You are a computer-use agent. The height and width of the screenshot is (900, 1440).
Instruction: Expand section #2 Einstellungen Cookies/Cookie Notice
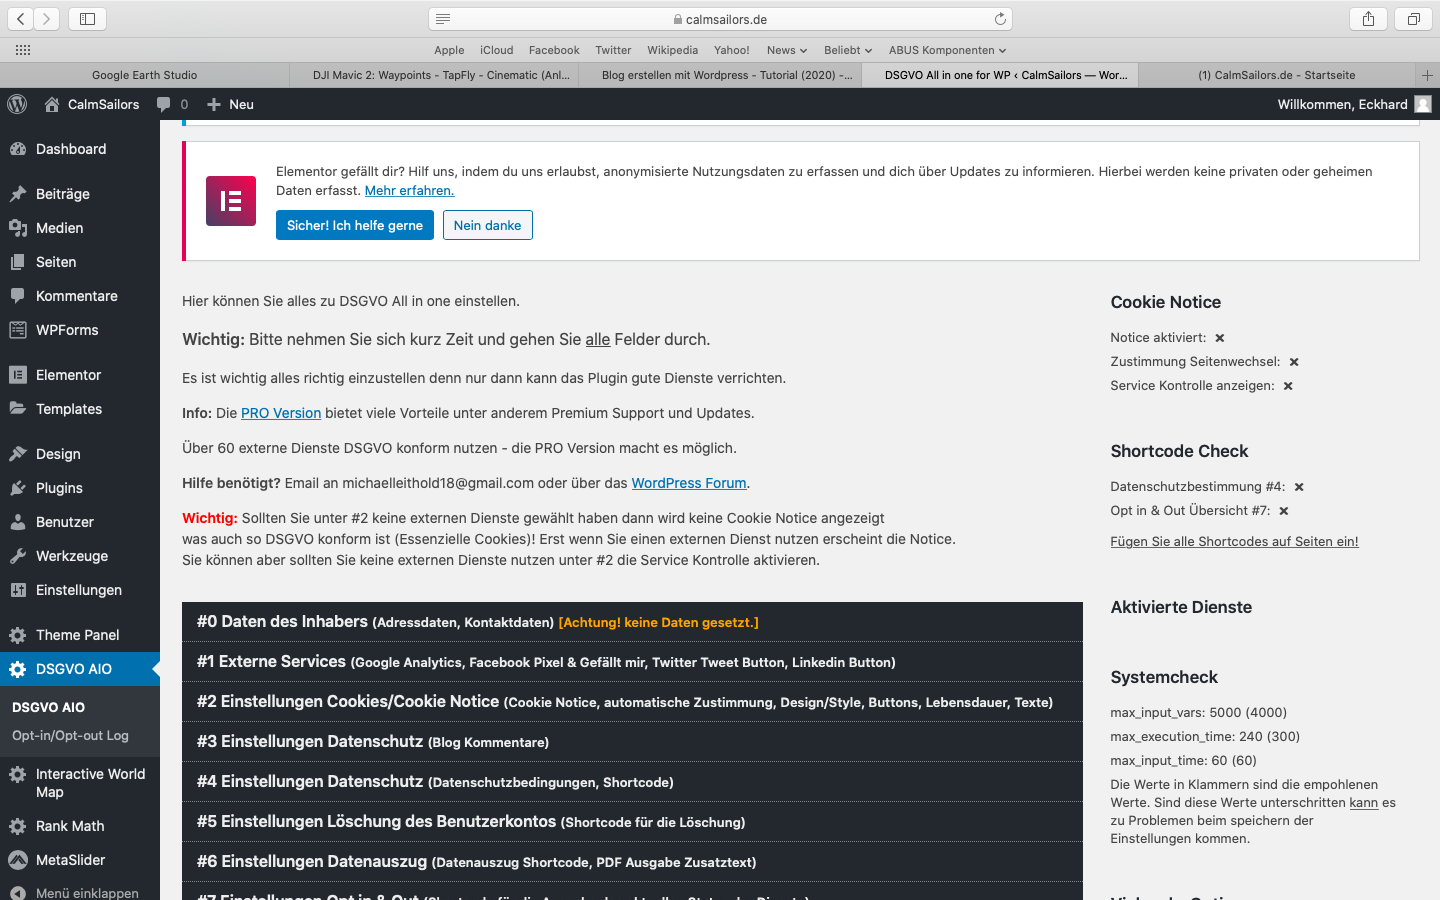632,702
